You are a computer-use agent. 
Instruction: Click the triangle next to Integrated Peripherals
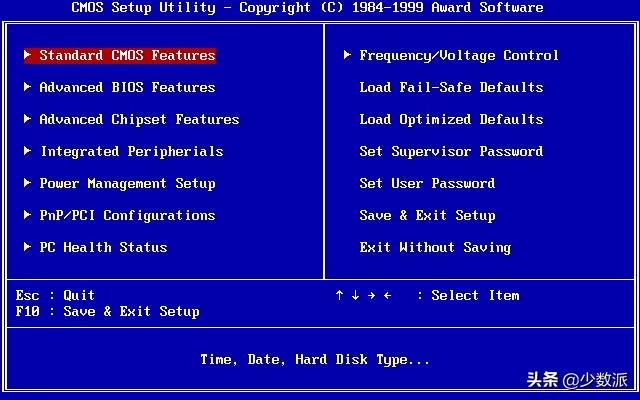point(27,151)
